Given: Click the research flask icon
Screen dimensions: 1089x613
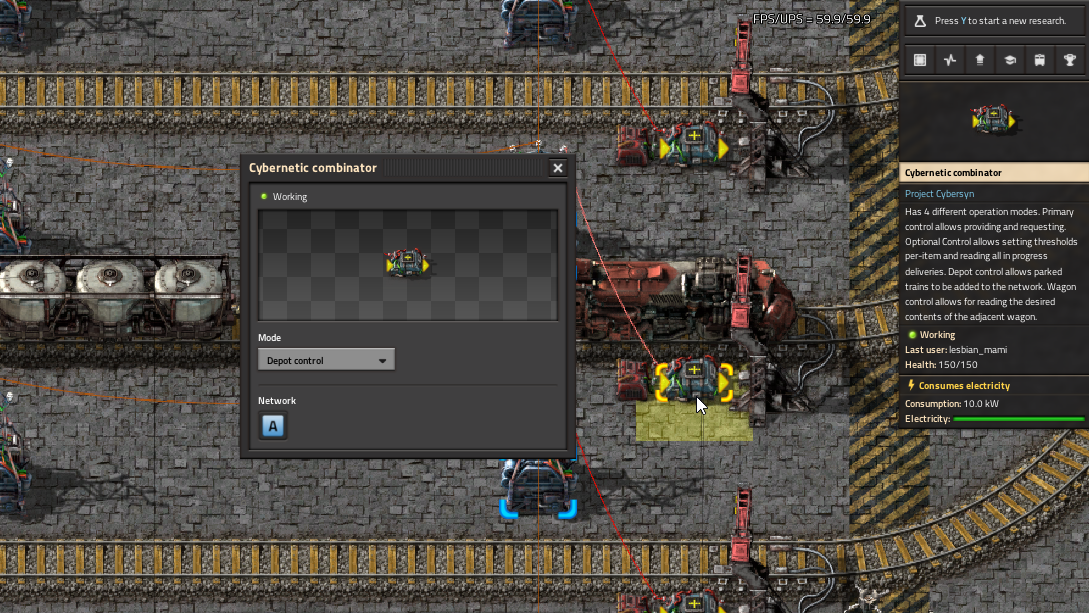Looking at the screenshot, I should [x=920, y=20].
